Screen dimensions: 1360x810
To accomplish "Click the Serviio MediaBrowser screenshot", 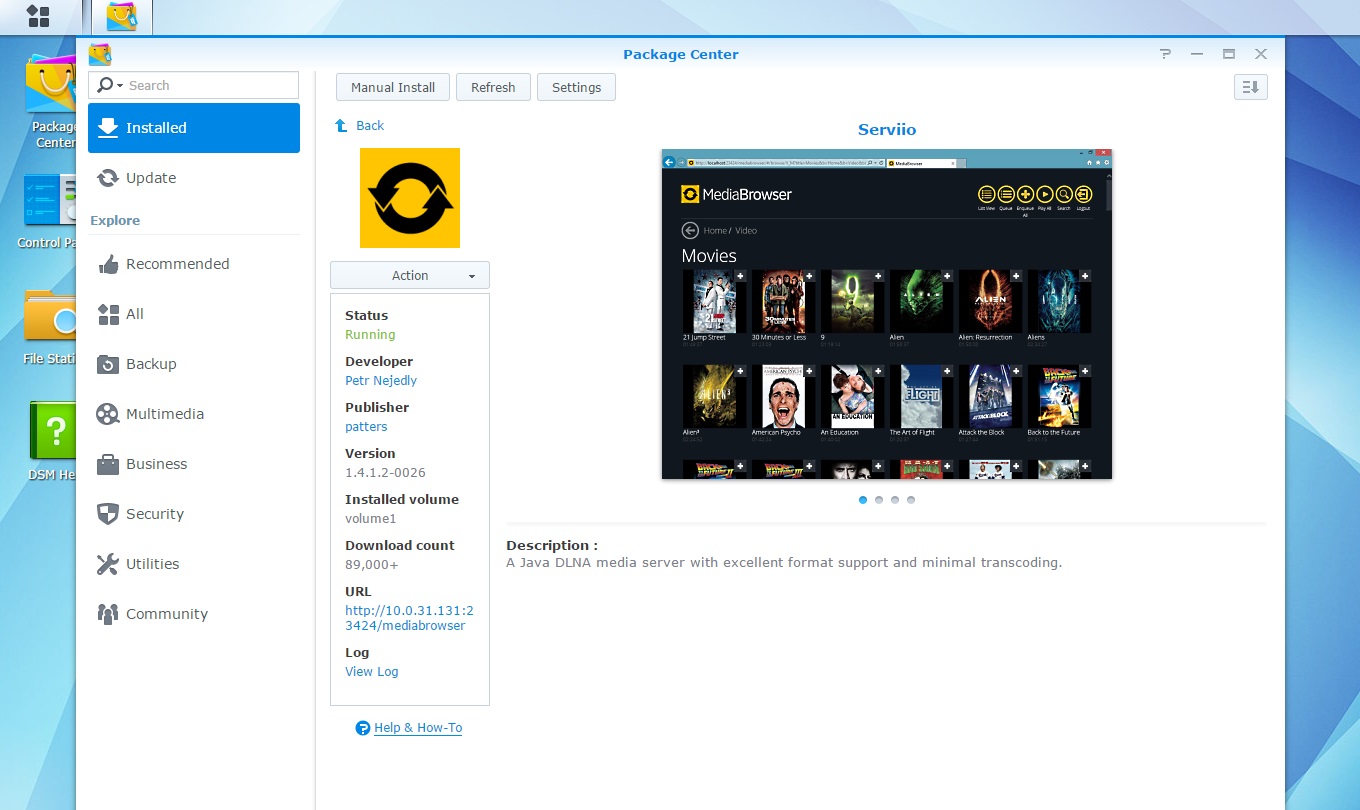I will pyautogui.click(x=887, y=314).
